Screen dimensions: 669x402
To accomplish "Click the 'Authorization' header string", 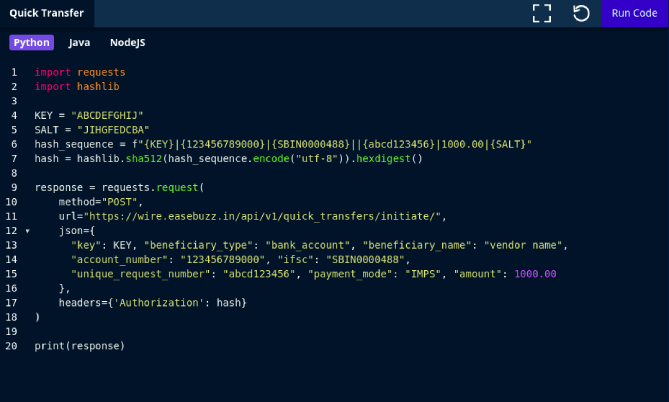I will click(x=157, y=302).
